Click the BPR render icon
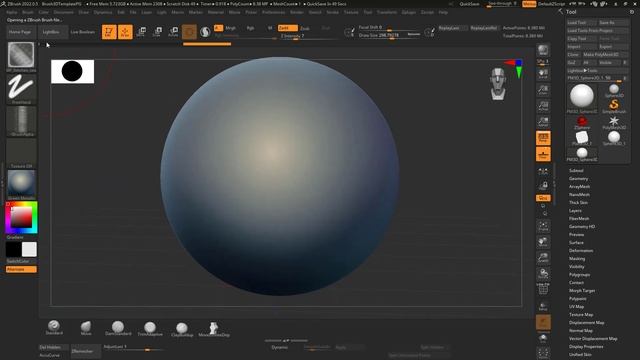The height and width of the screenshot is (360, 640). pos(543,50)
